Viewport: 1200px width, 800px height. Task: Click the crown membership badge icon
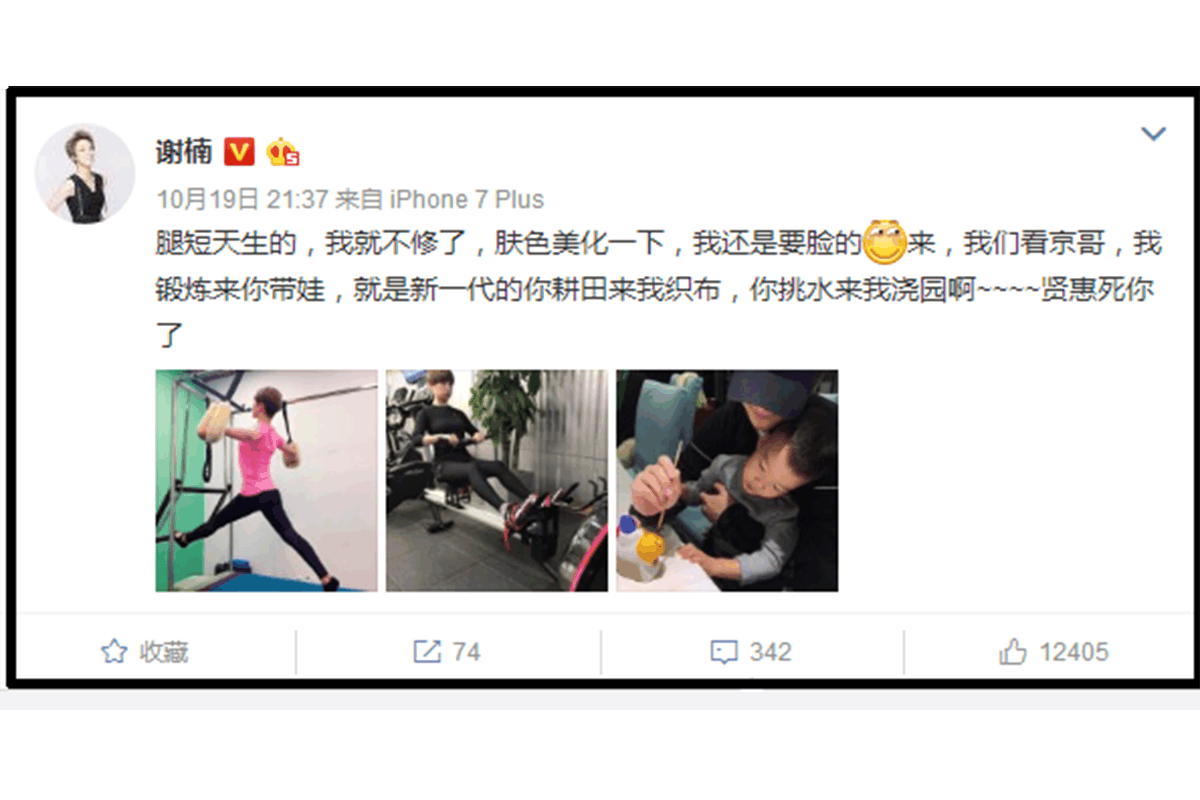click(283, 152)
